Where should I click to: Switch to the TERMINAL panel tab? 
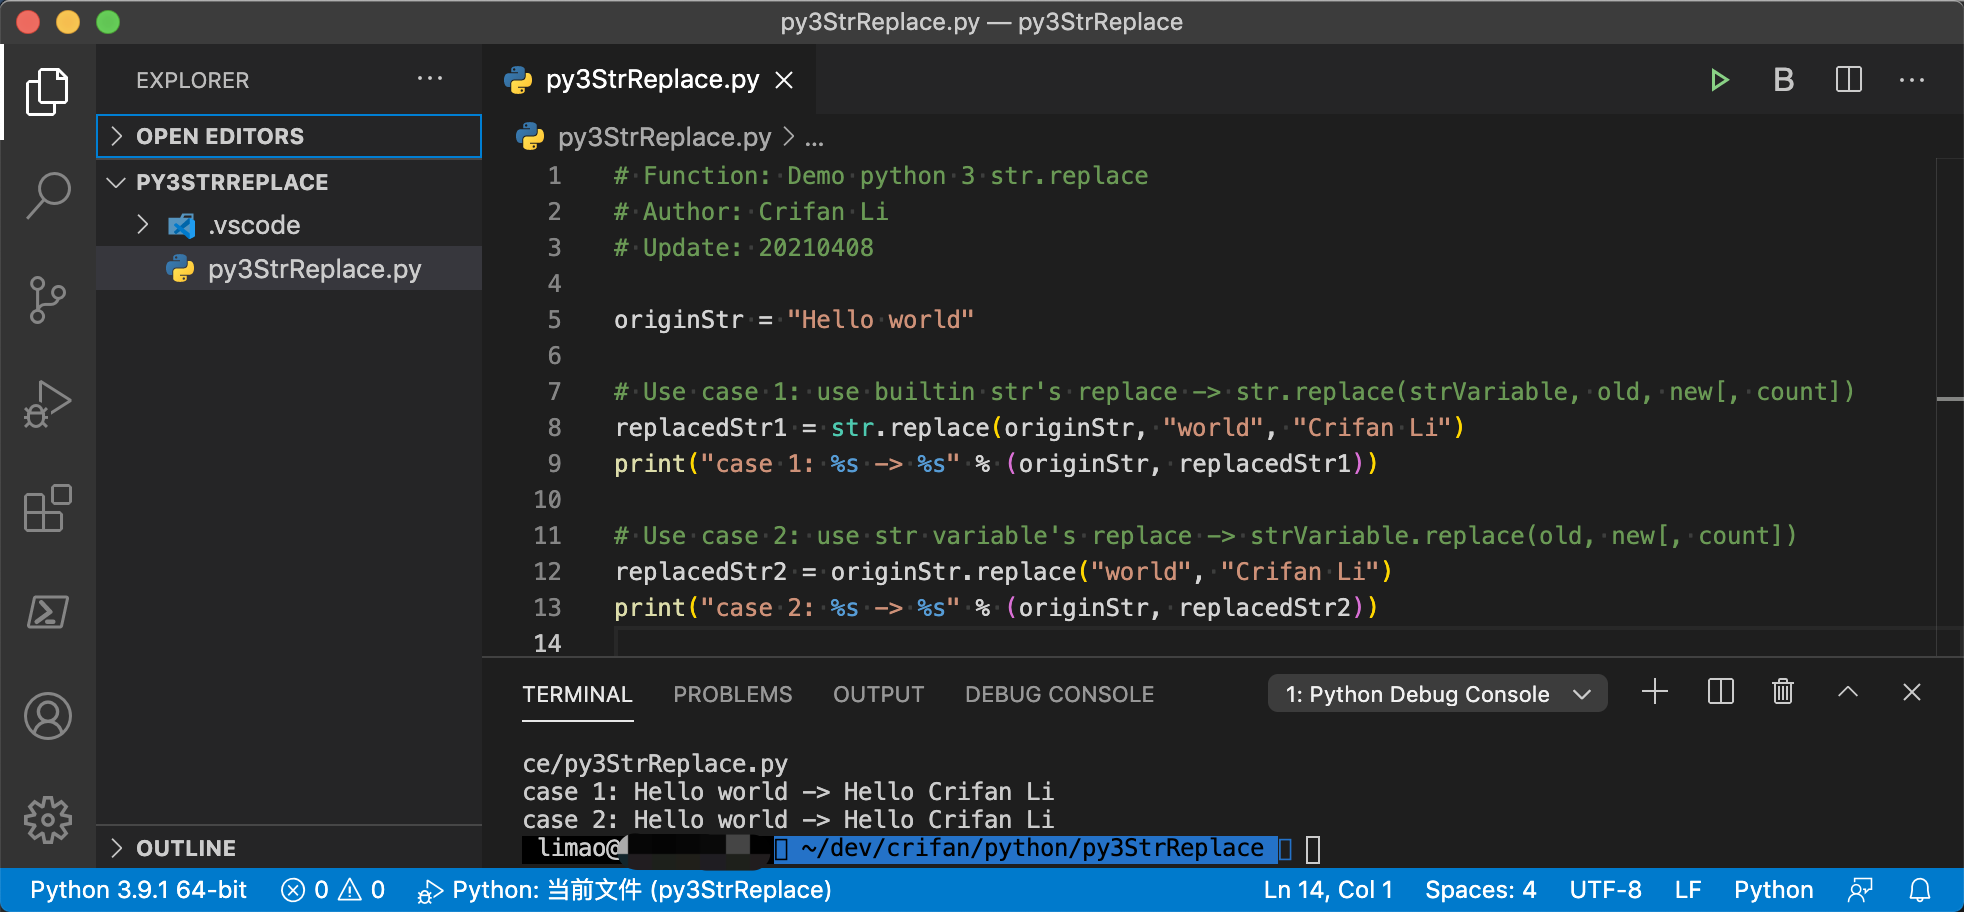(577, 694)
